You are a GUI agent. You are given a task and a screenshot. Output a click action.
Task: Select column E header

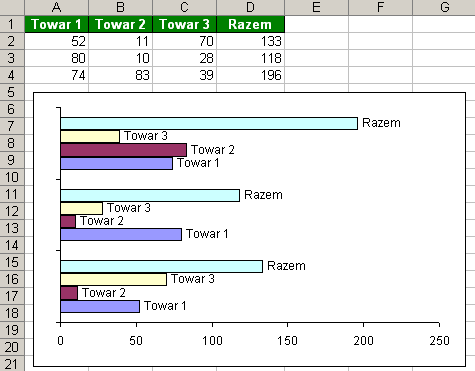click(316, 7)
